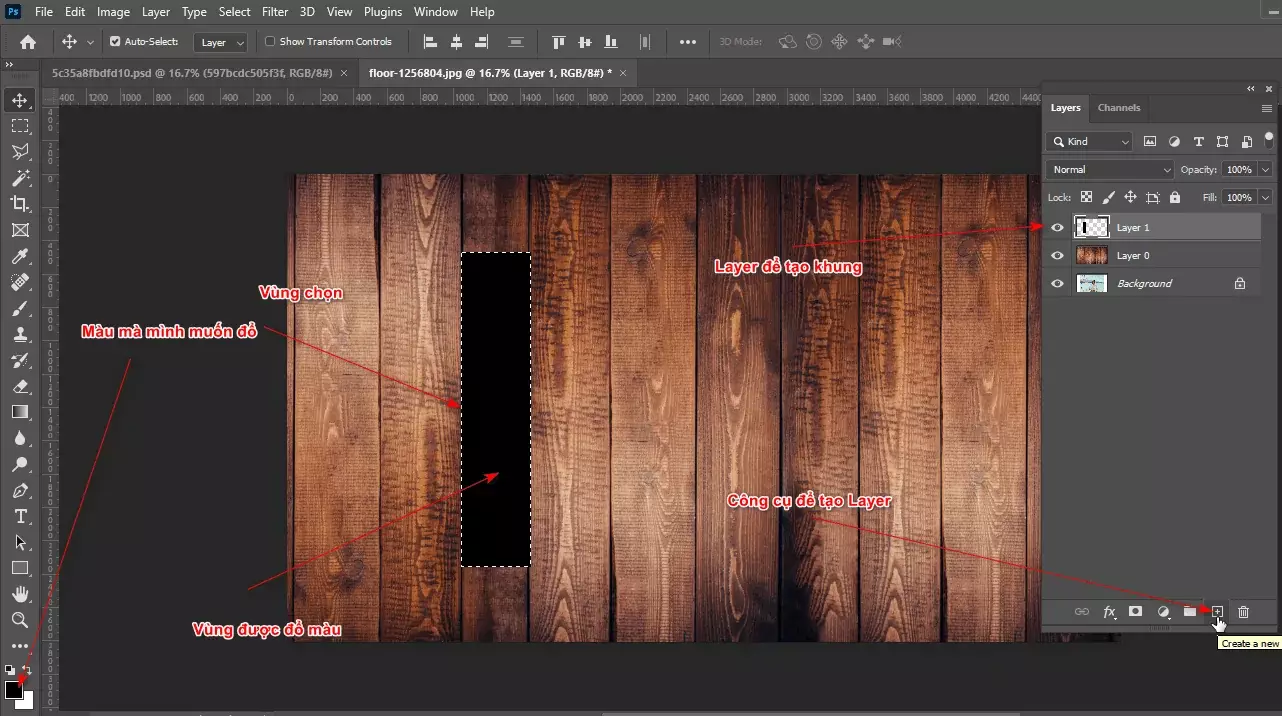Open the Filter menu
Screen dimensions: 1282x716
point(275,11)
